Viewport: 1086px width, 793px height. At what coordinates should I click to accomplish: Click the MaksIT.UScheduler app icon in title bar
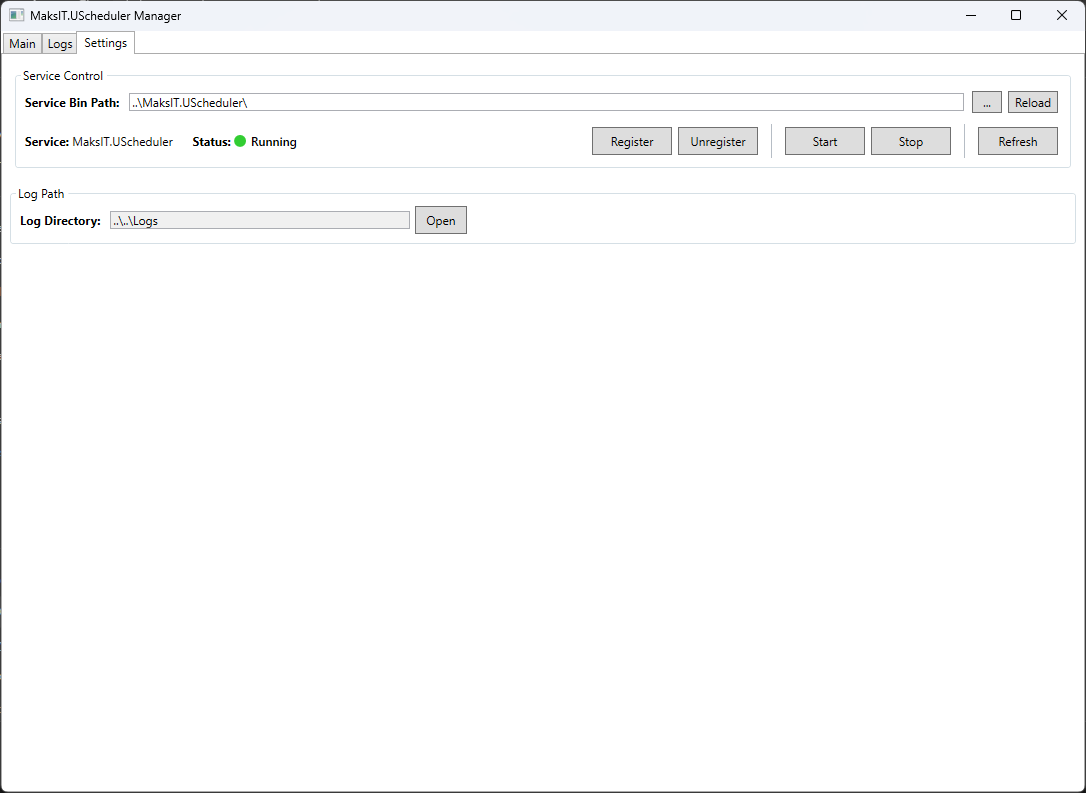pyautogui.click(x=16, y=15)
